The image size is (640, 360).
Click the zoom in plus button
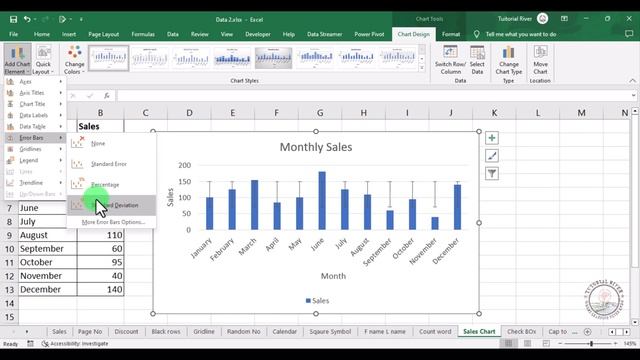pyautogui.click(x=616, y=344)
